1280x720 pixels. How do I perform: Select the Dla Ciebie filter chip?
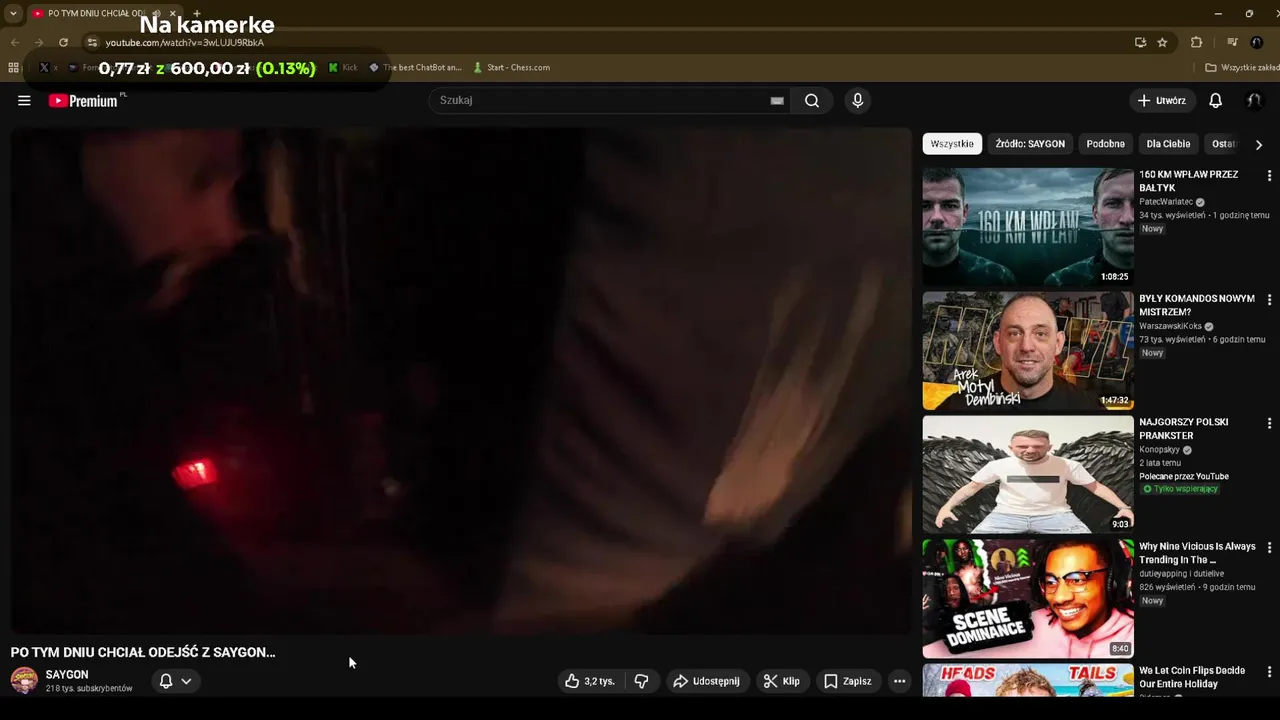(x=1168, y=144)
